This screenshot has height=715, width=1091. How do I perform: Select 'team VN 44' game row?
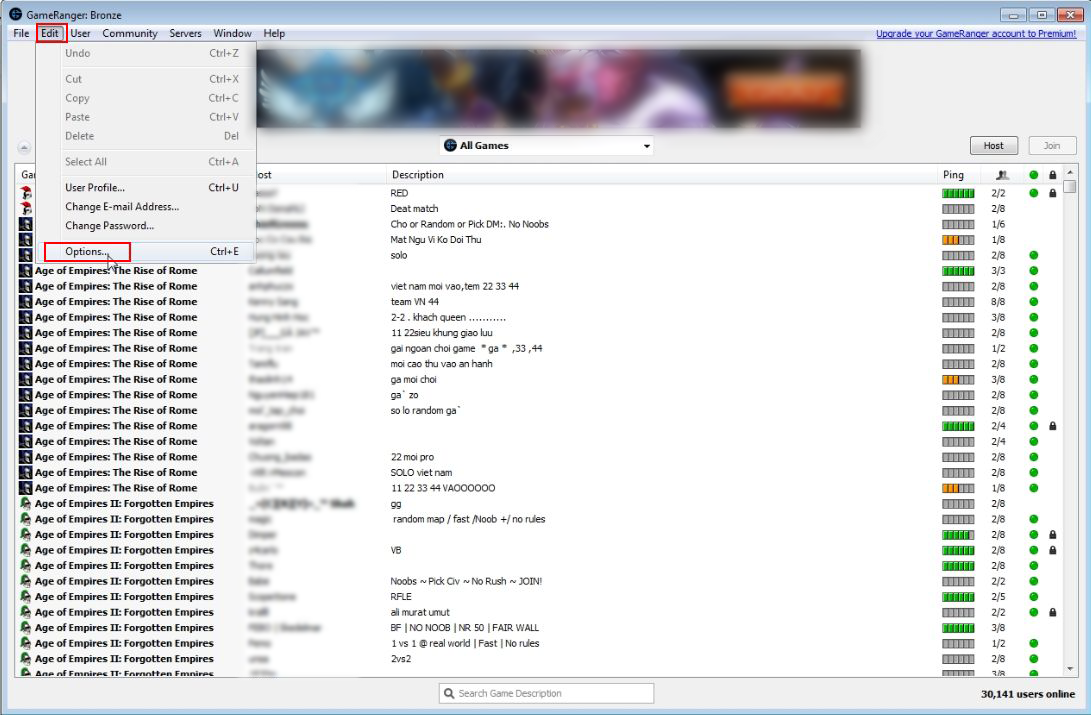point(539,302)
